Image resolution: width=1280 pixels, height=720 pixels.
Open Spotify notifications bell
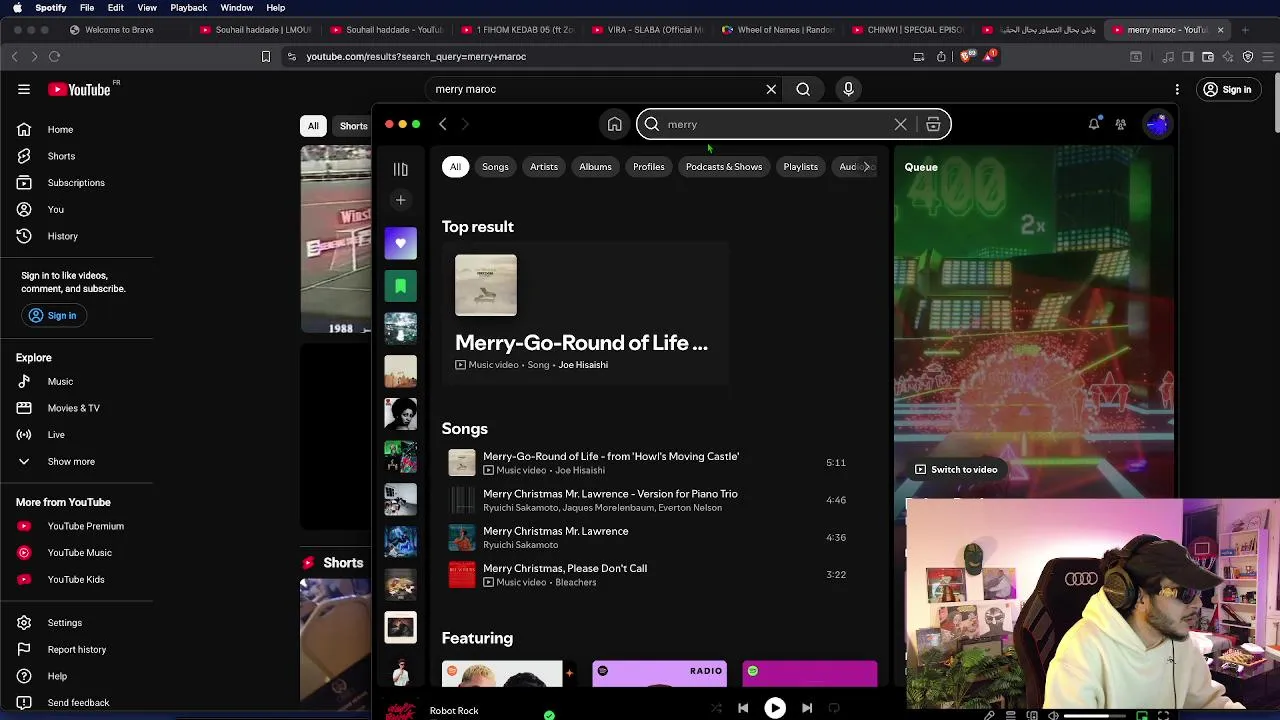1094,124
